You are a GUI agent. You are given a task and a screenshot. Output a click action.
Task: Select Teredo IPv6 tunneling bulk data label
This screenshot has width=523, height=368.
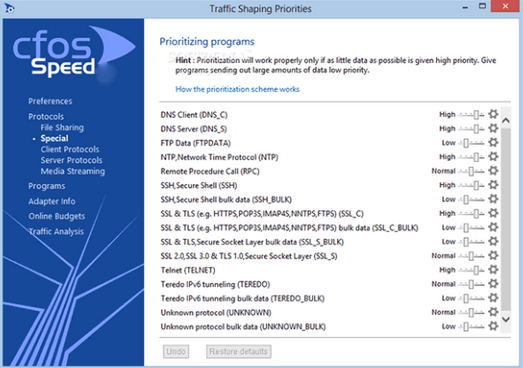[242, 298]
